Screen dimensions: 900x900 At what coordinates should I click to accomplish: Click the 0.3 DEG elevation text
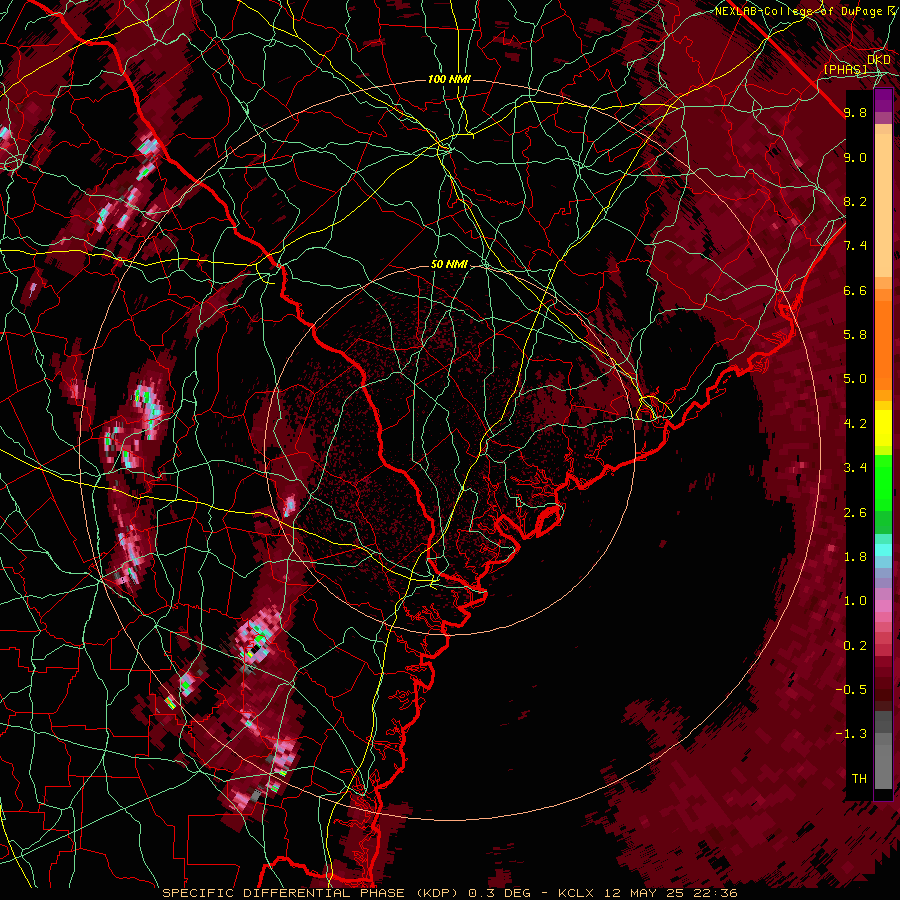(x=501, y=893)
